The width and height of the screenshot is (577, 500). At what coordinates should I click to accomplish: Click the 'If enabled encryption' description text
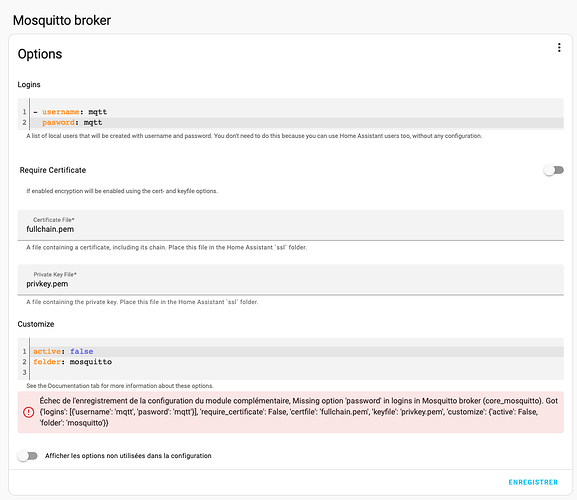click(x=122, y=191)
